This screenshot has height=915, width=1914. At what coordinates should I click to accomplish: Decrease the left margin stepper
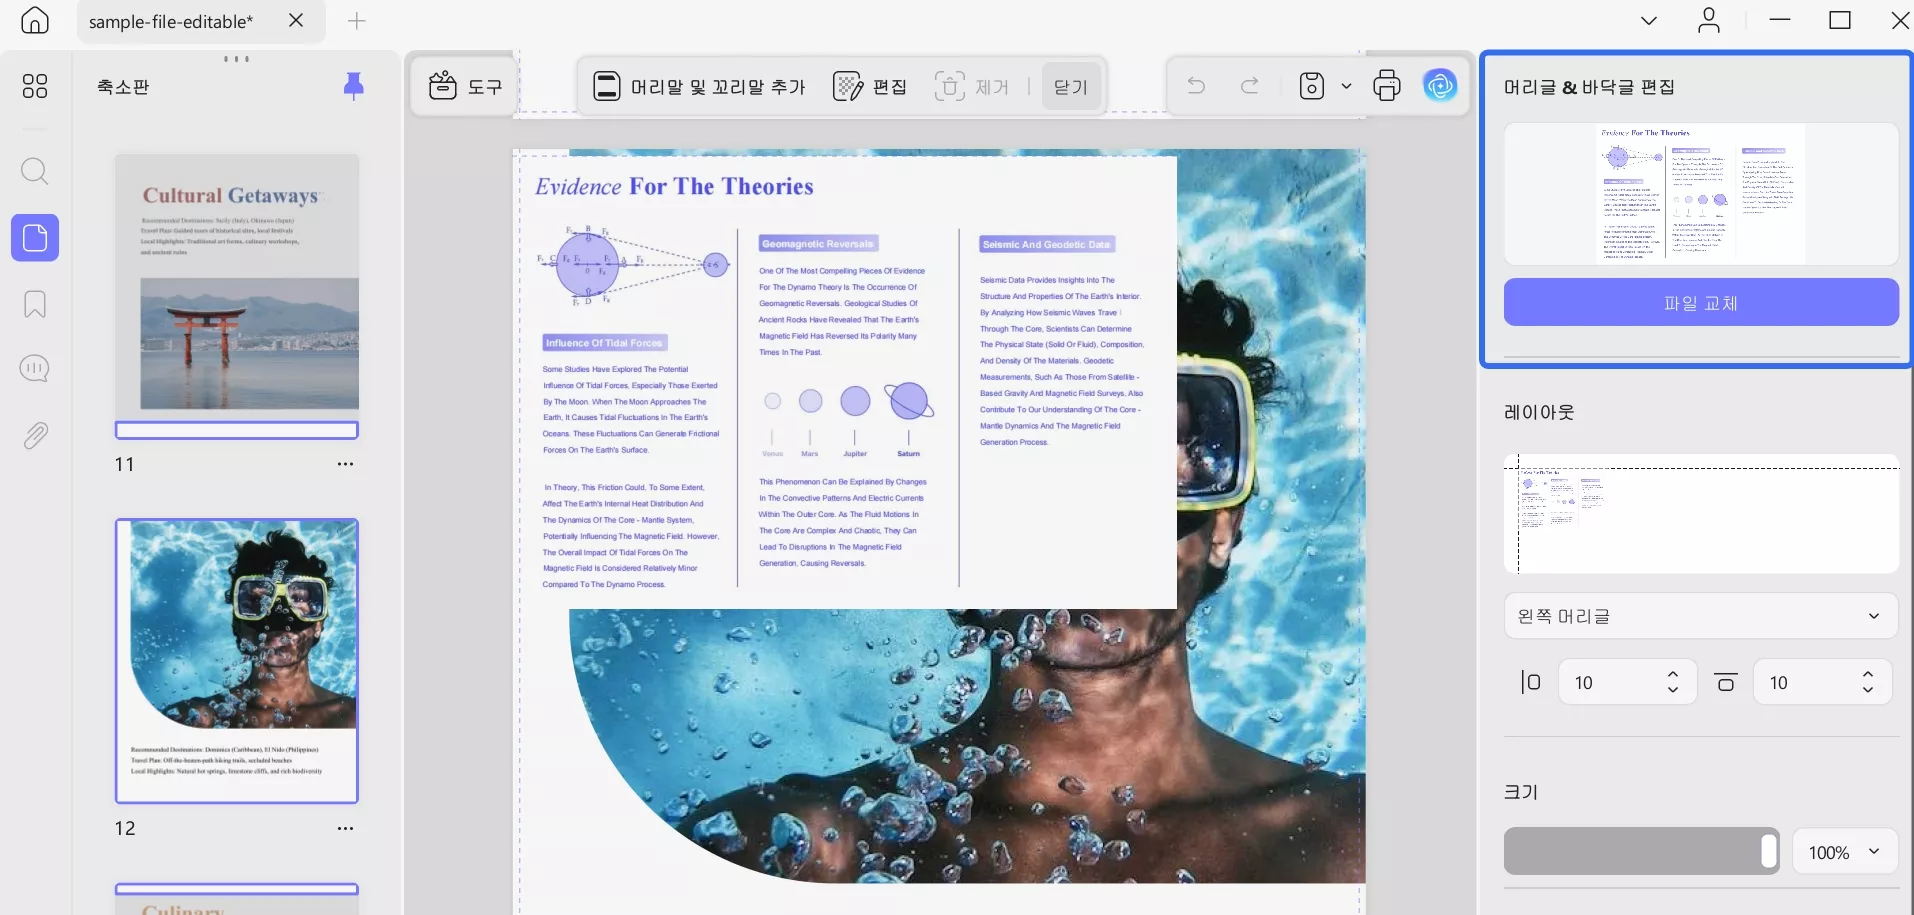click(1673, 690)
